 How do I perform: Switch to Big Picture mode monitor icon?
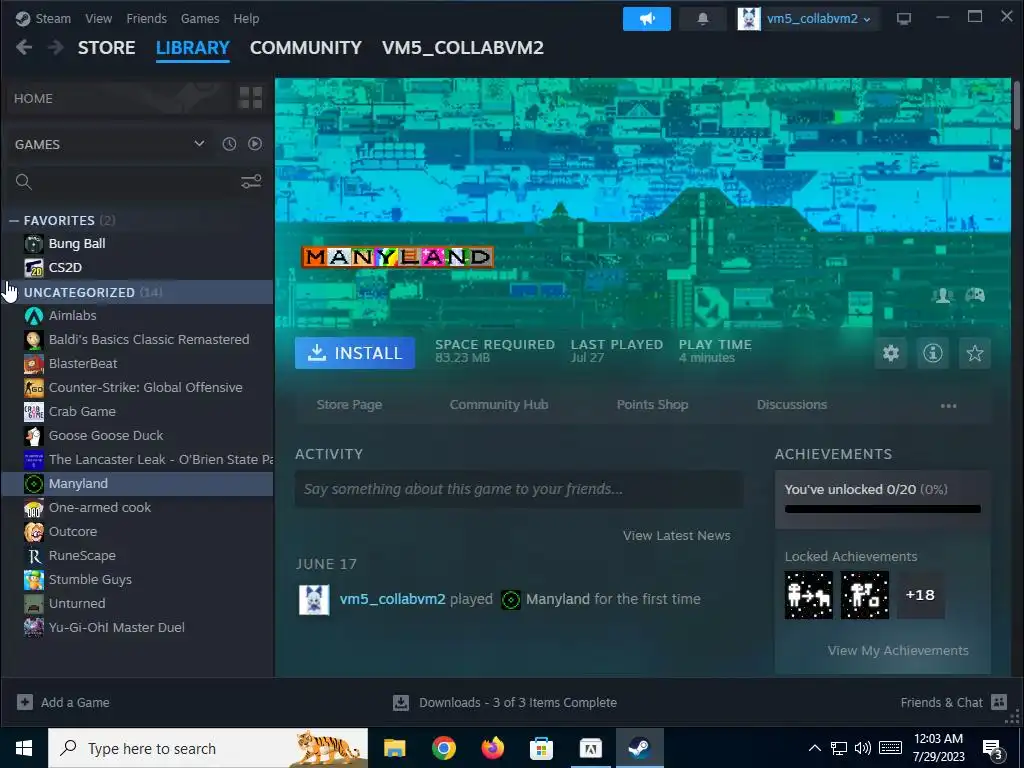pos(904,19)
